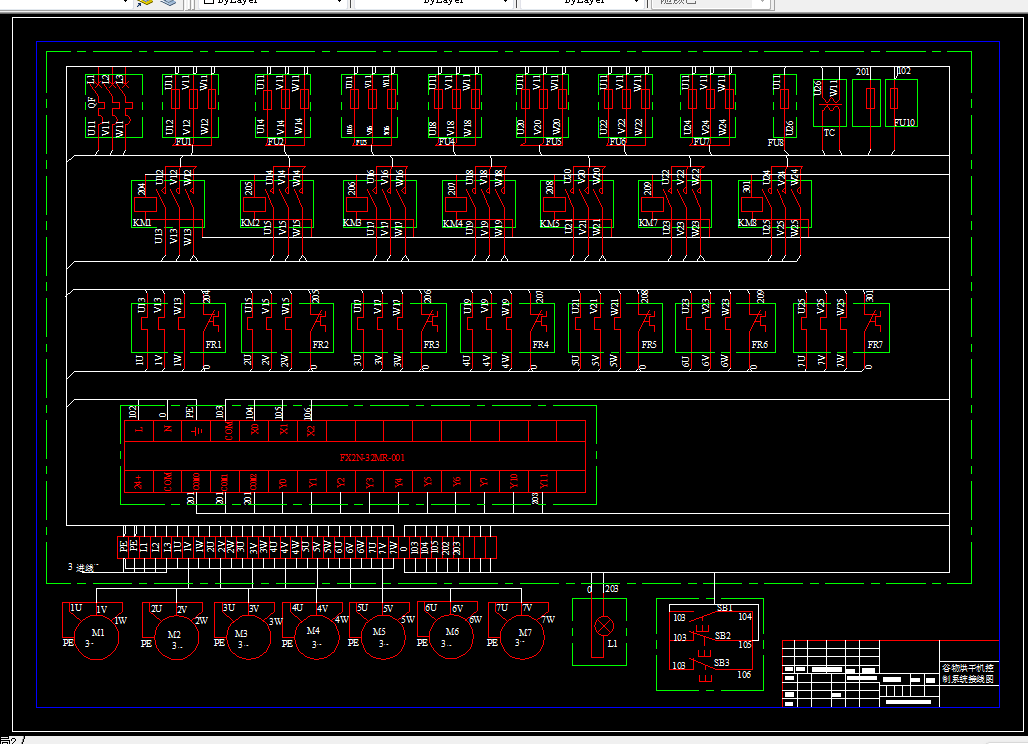This screenshot has width=1028, height=744.
Task: Click the M6 motor symbol
Action: (x=451, y=638)
